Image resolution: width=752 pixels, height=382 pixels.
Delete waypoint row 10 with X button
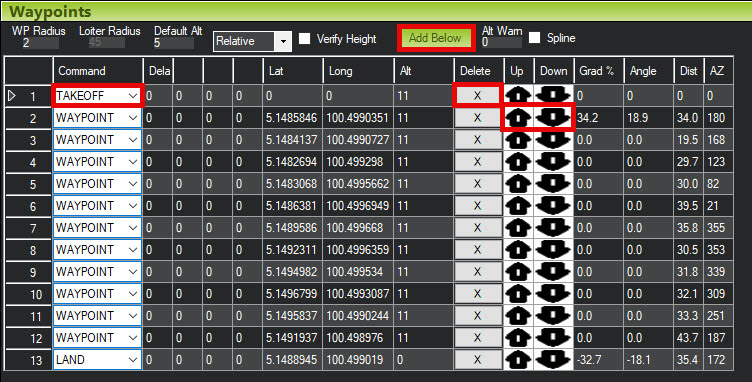tap(477, 293)
